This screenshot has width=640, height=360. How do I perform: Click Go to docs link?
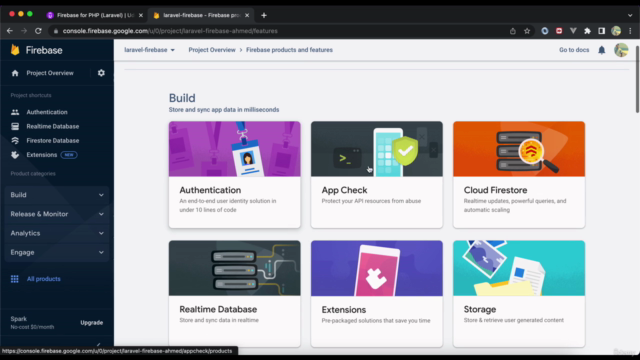(x=574, y=50)
